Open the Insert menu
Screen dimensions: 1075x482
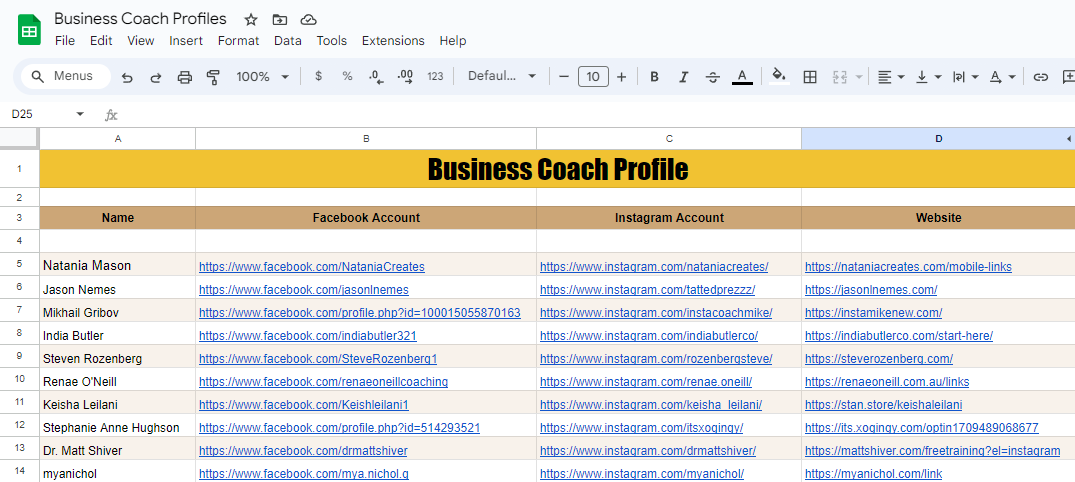coord(186,41)
